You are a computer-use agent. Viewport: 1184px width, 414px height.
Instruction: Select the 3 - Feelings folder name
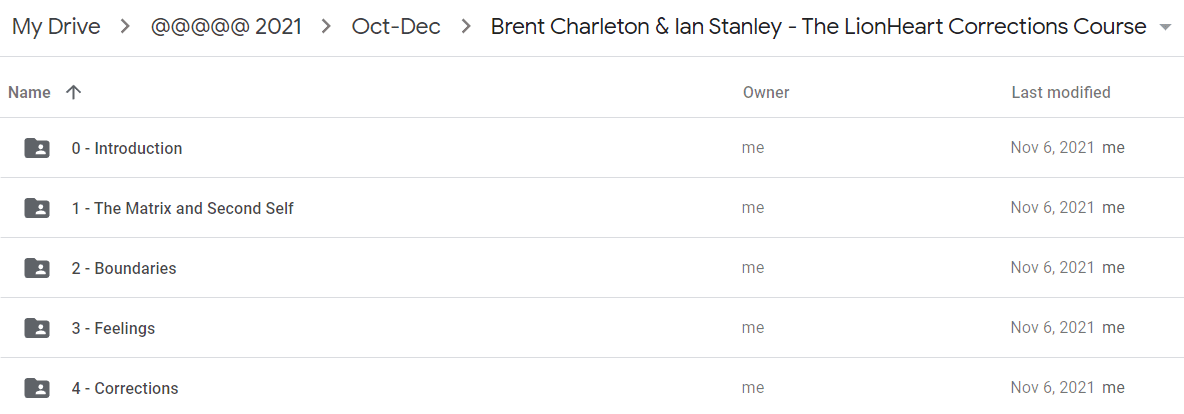113,328
